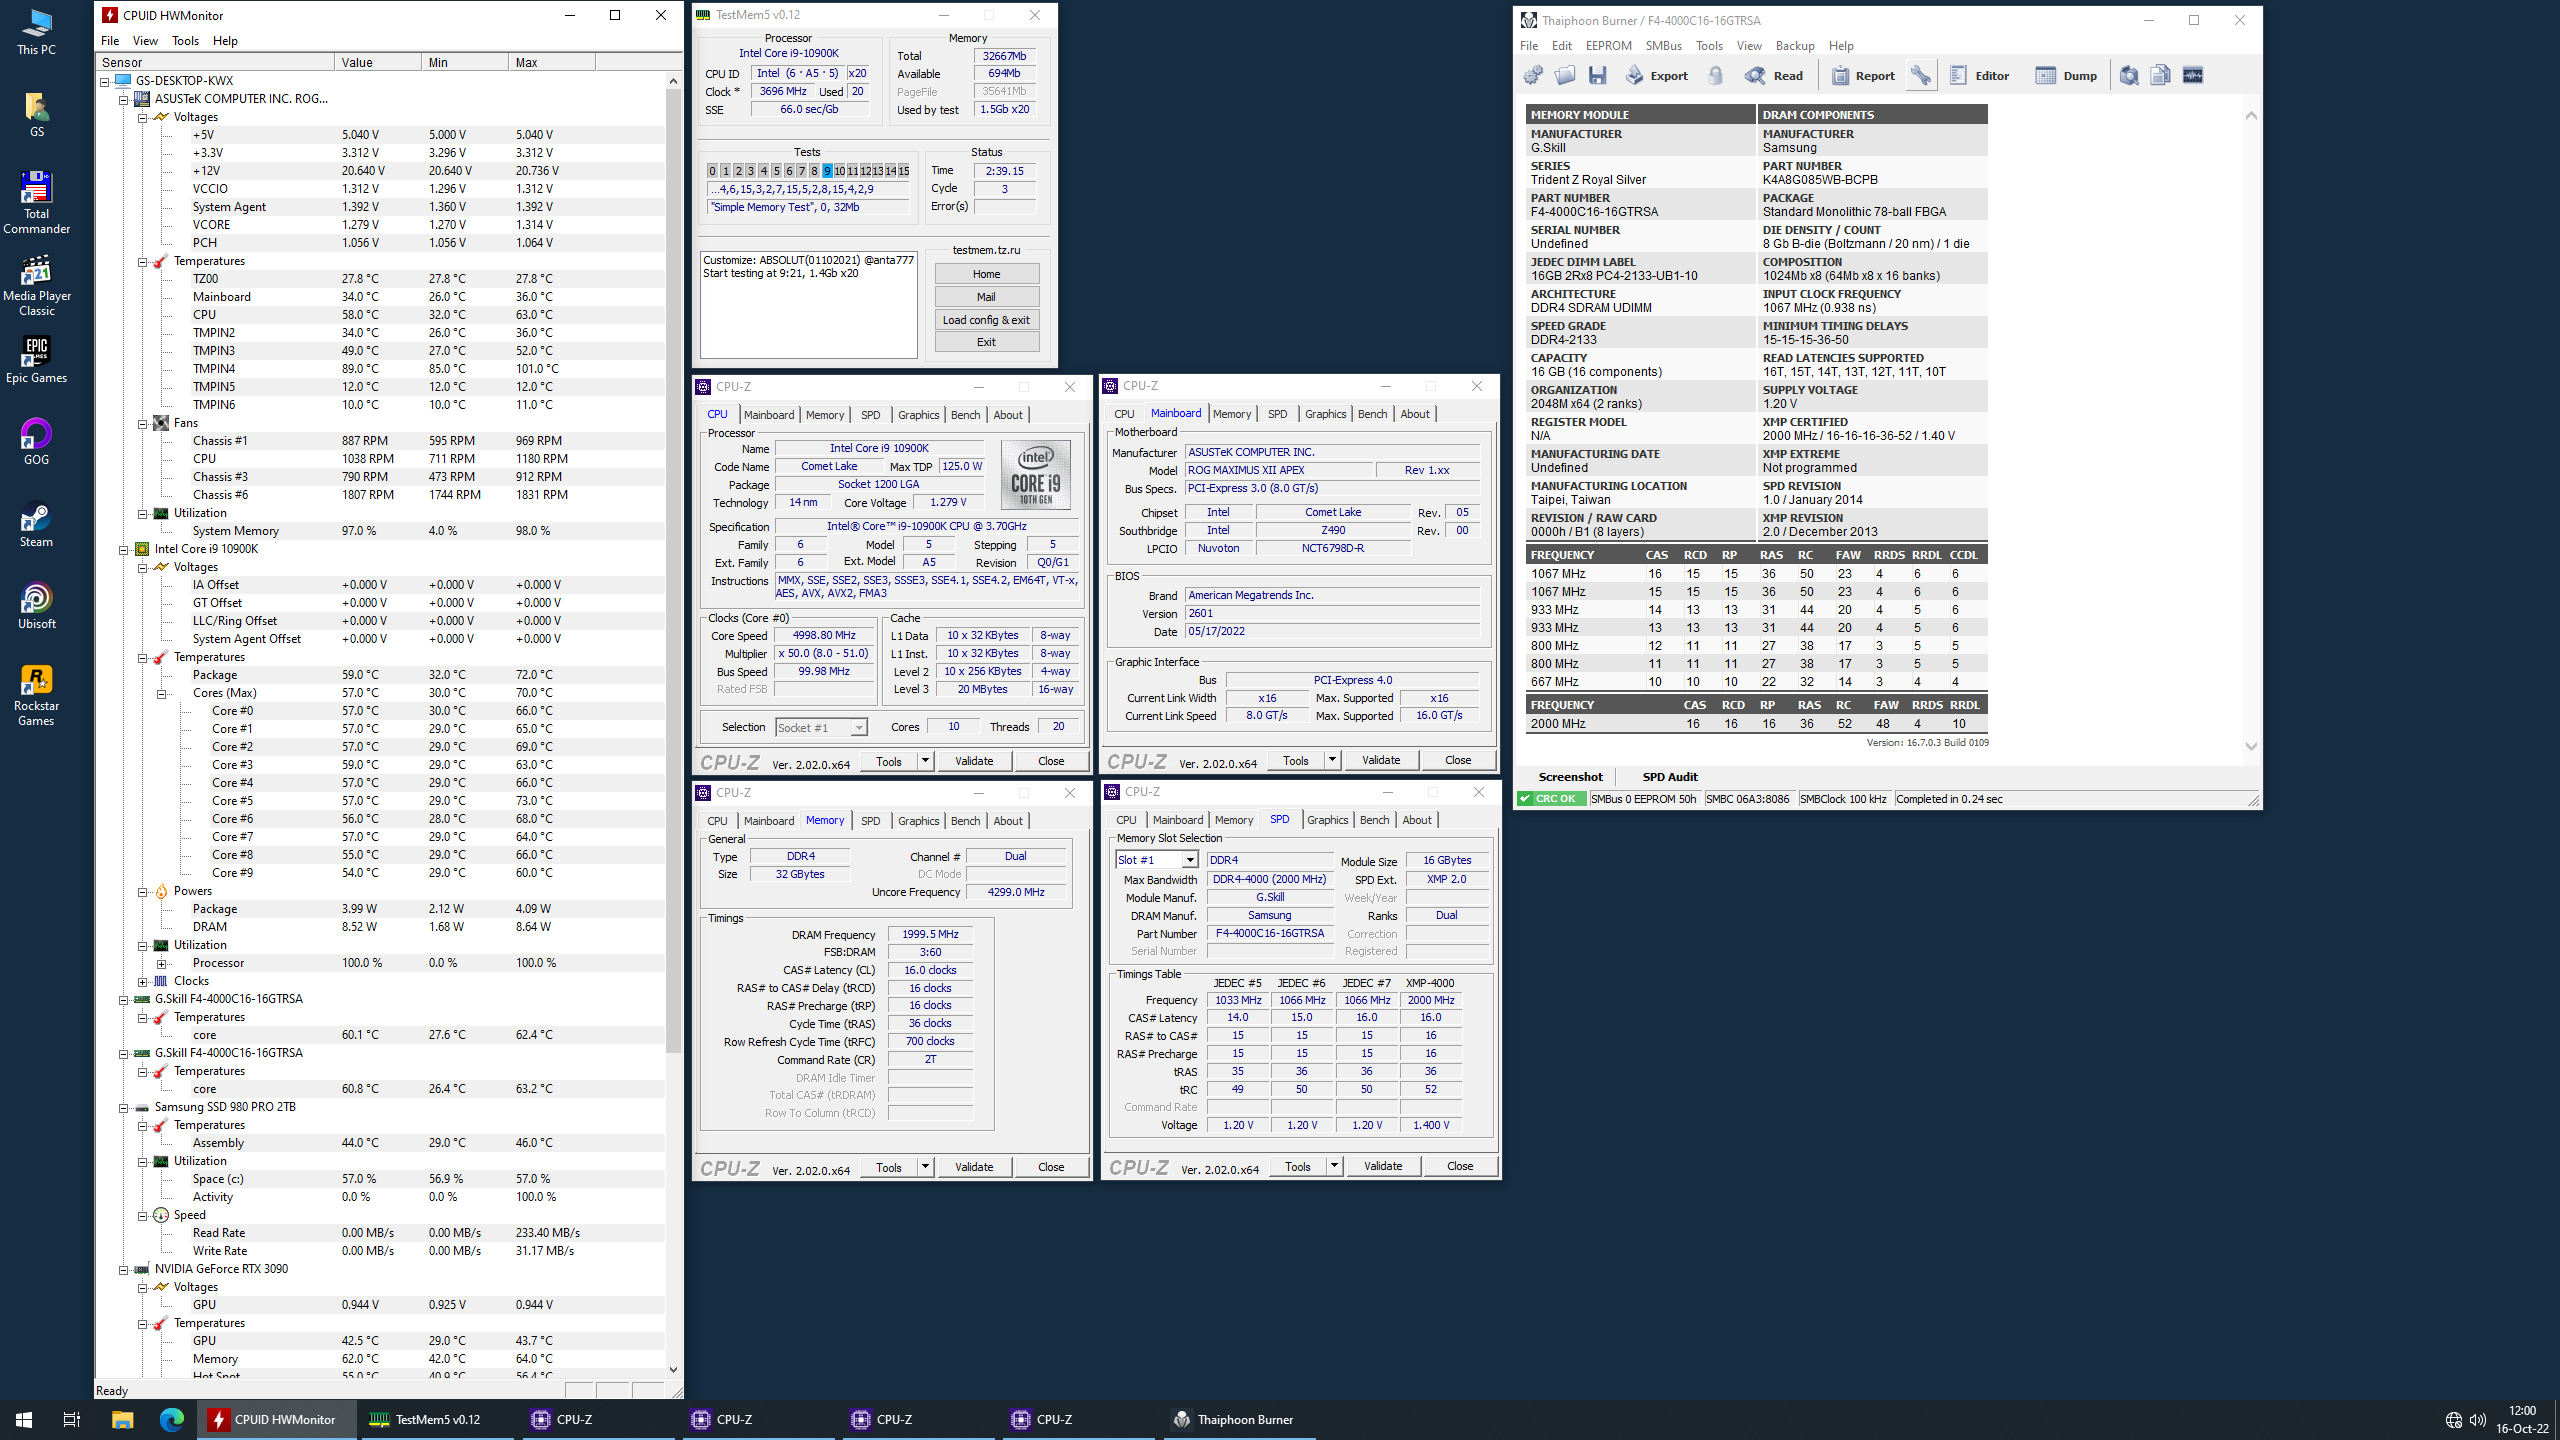Click the Mail button in TestMem5
Image resolution: width=2560 pixels, height=1440 pixels.
[986, 297]
